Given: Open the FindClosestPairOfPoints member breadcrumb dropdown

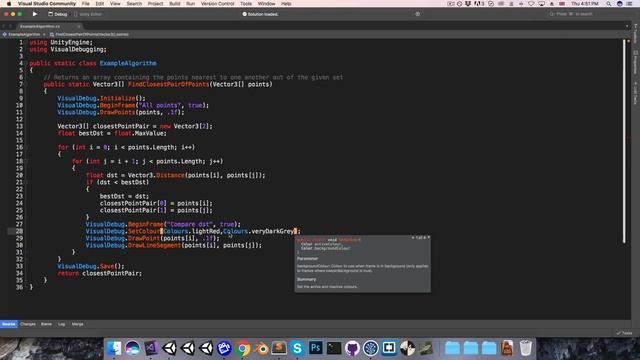Looking at the screenshot, I should [89, 35].
